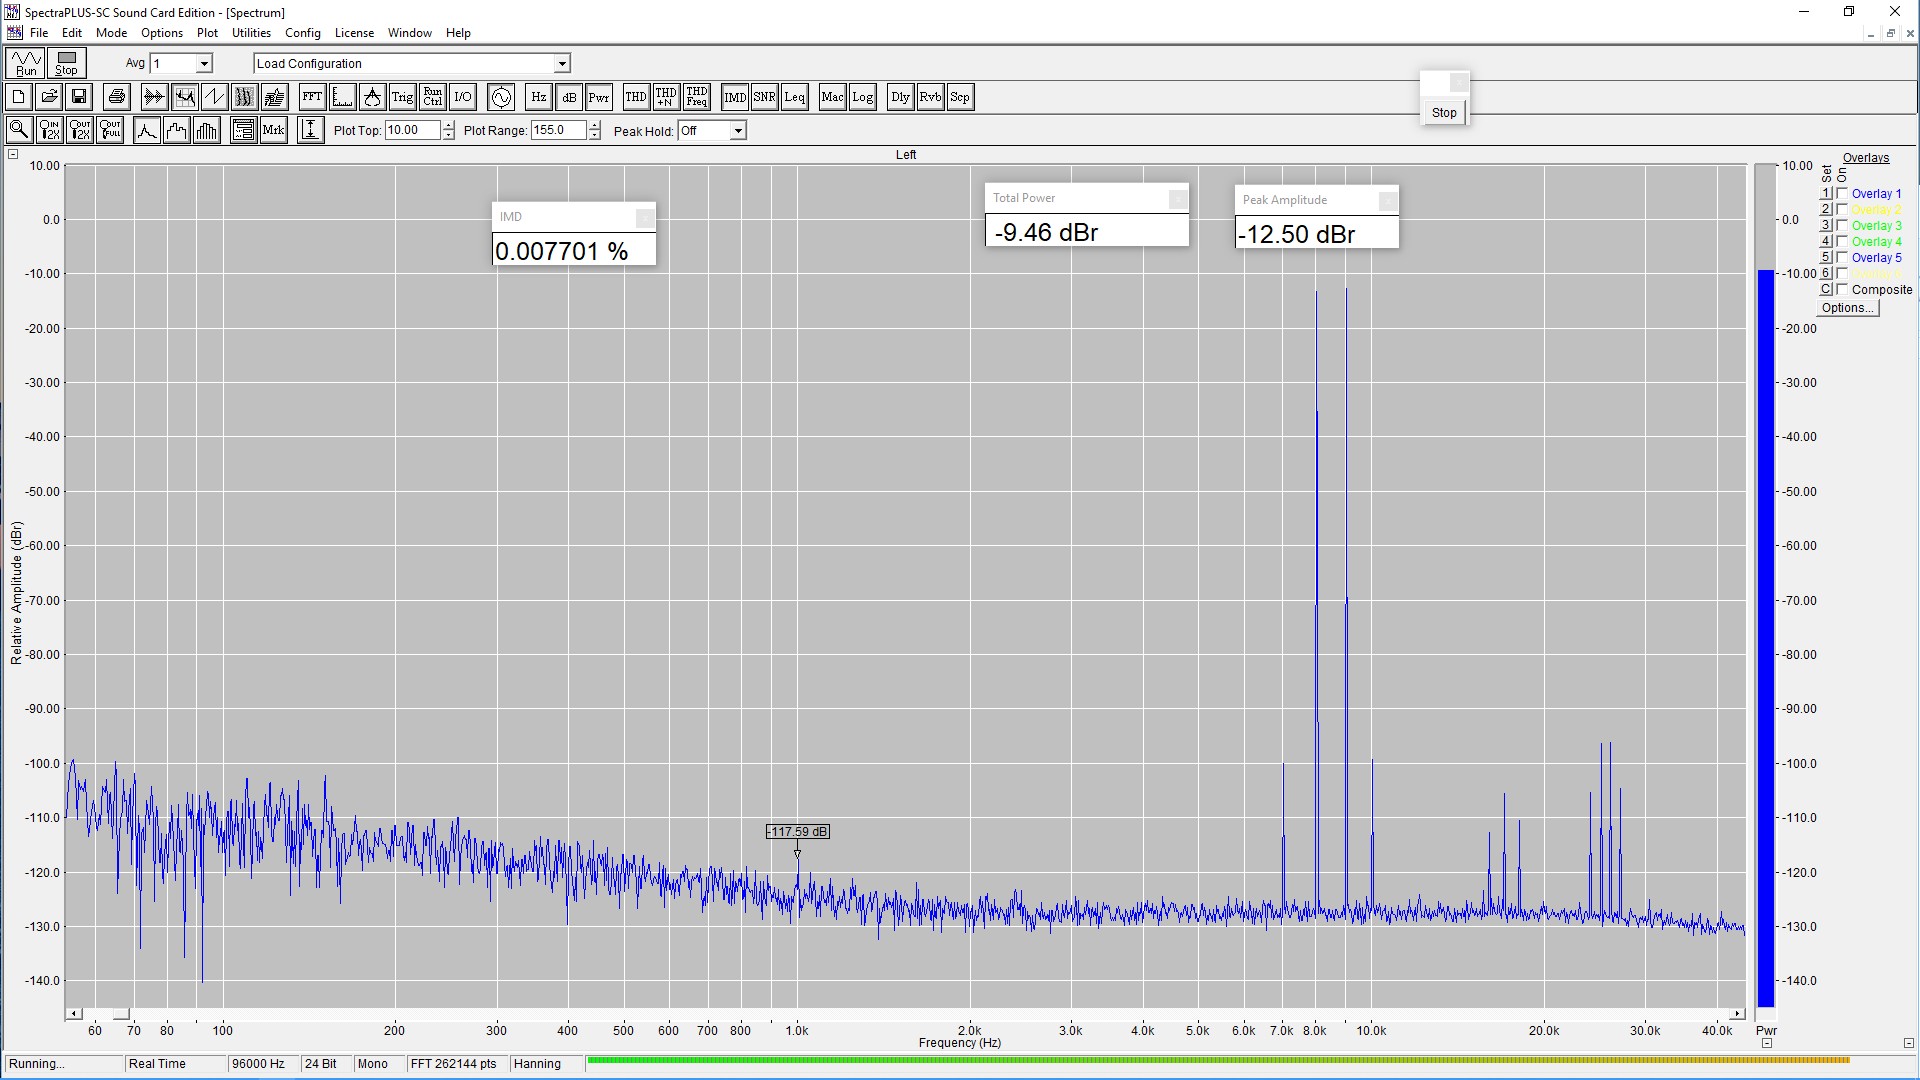The image size is (1920, 1080).
Task: Open the File menu
Action: point(39,33)
